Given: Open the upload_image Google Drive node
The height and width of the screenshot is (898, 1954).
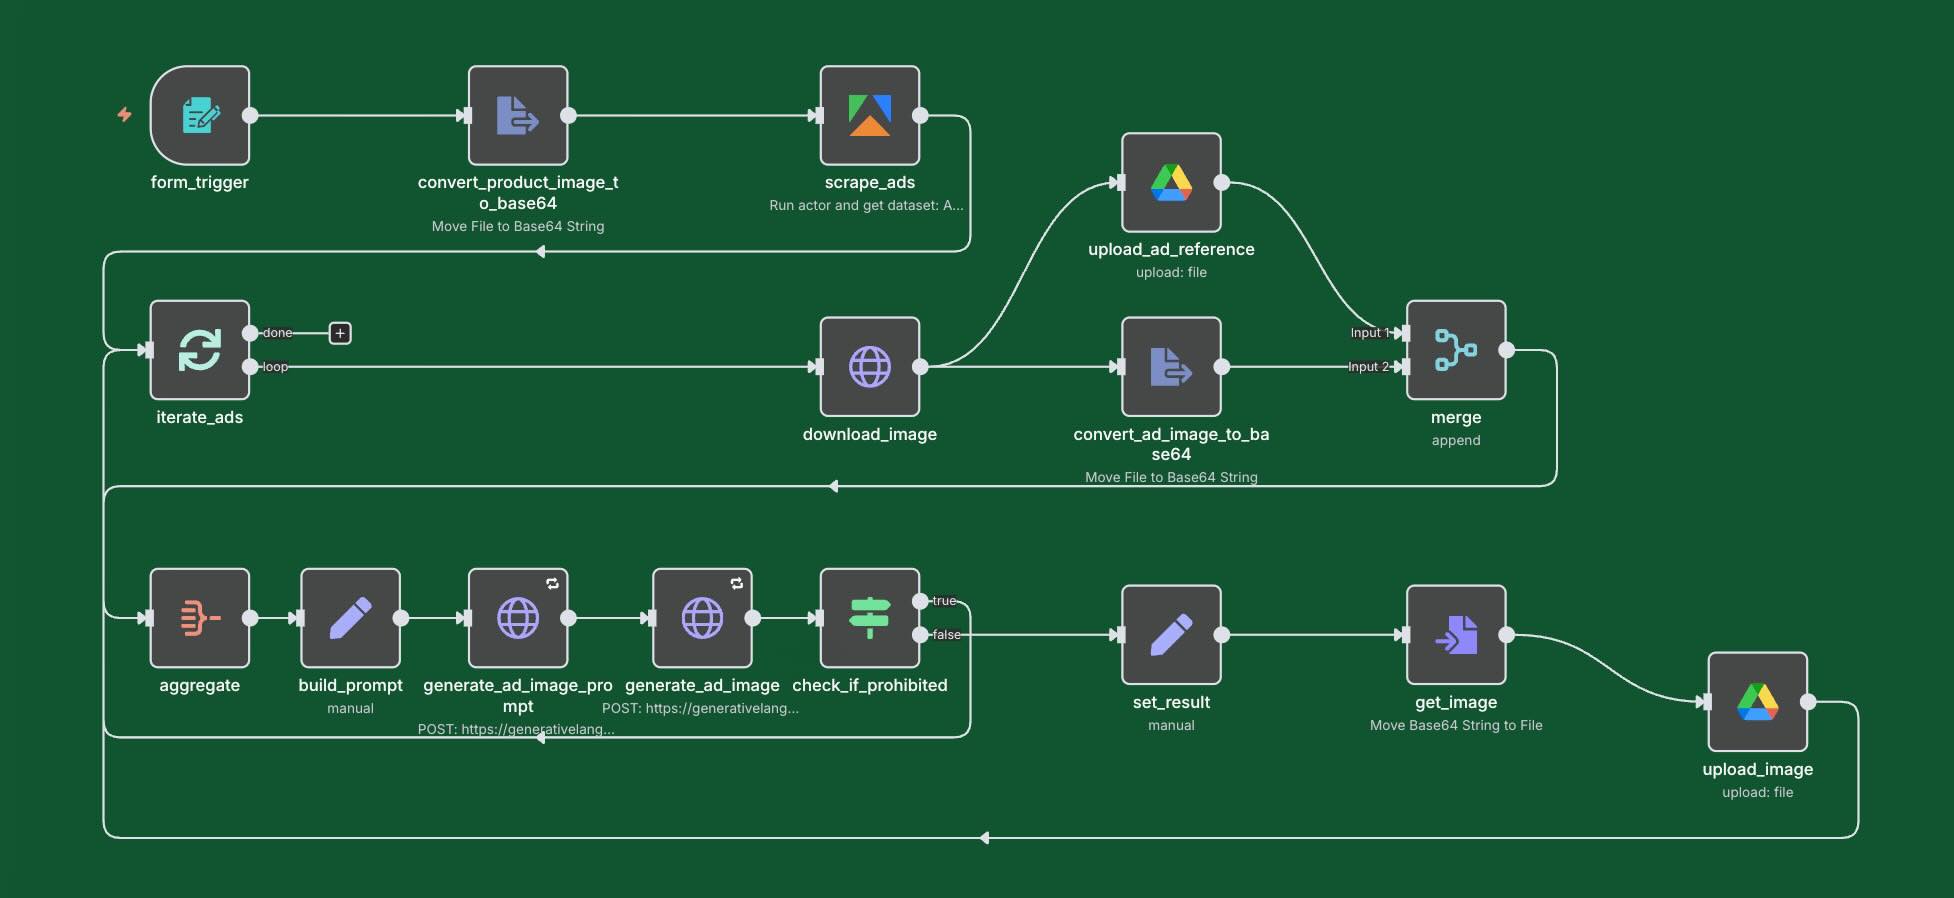Looking at the screenshot, I should 1757,702.
